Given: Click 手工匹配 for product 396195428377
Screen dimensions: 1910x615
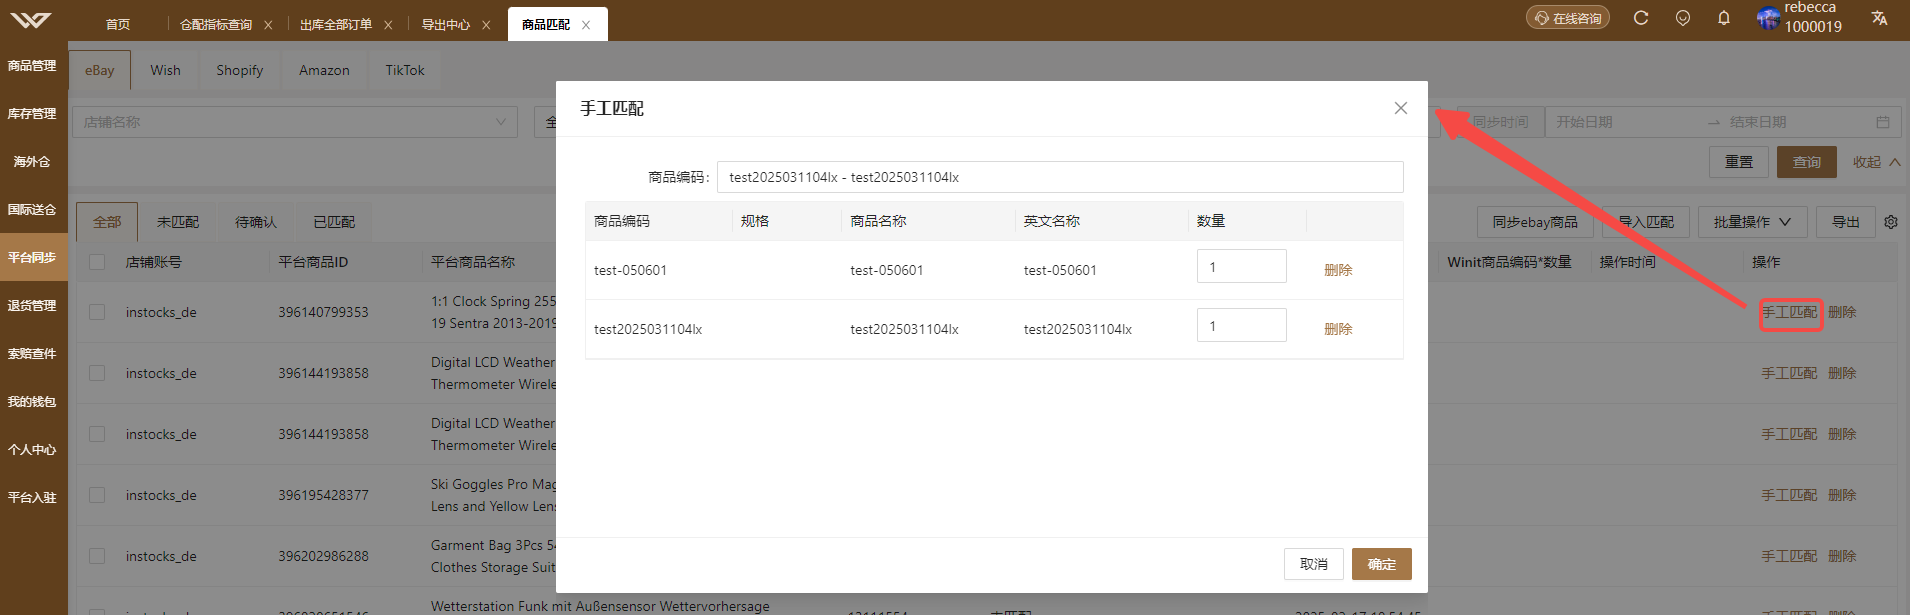Looking at the screenshot, I should pyautogui.click(x=1789, y=495).
